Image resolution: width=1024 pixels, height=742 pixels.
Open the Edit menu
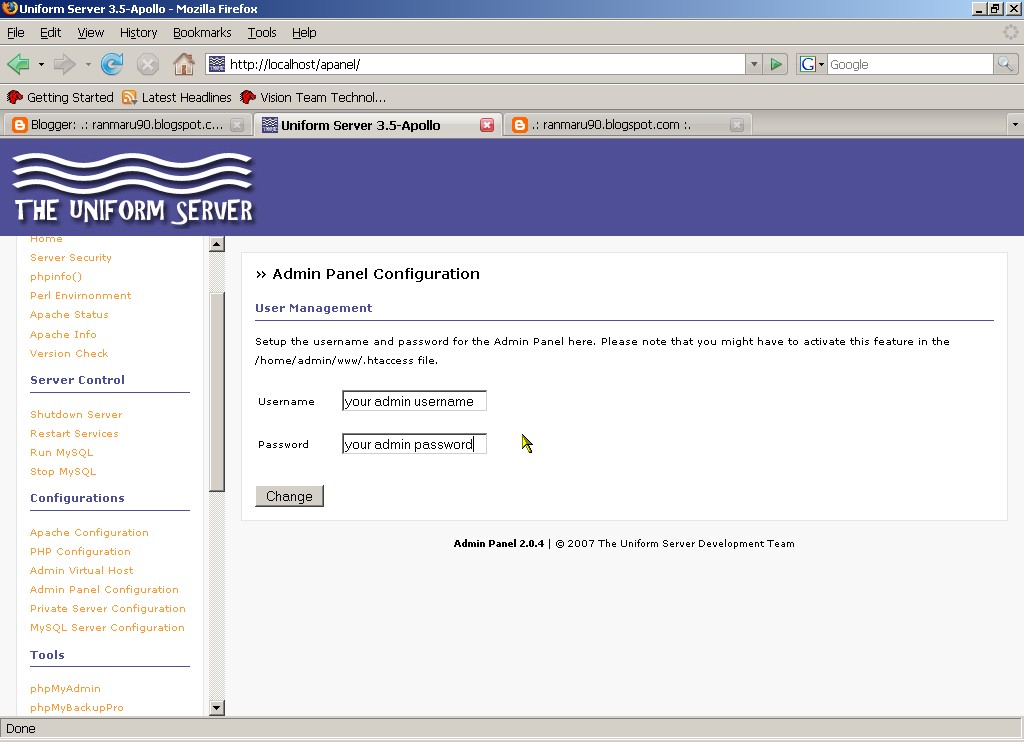pyautogui.click(x=50, y=33)
